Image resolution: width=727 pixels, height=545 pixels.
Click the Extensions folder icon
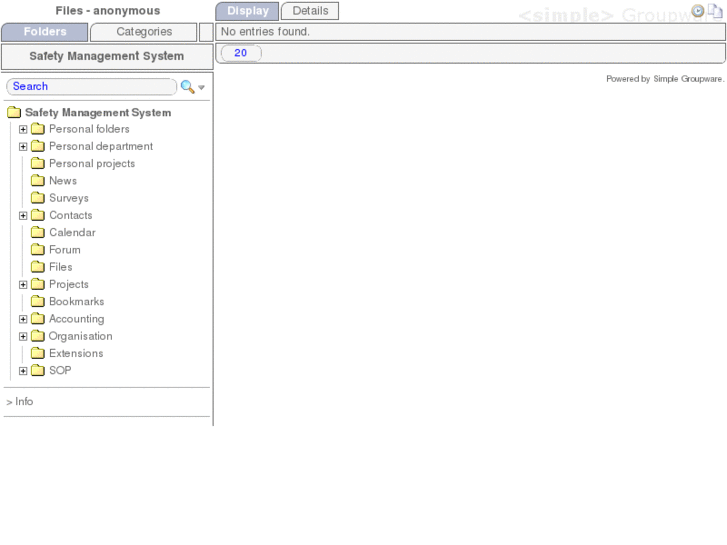pyautogui.click(x=38, y=353)
